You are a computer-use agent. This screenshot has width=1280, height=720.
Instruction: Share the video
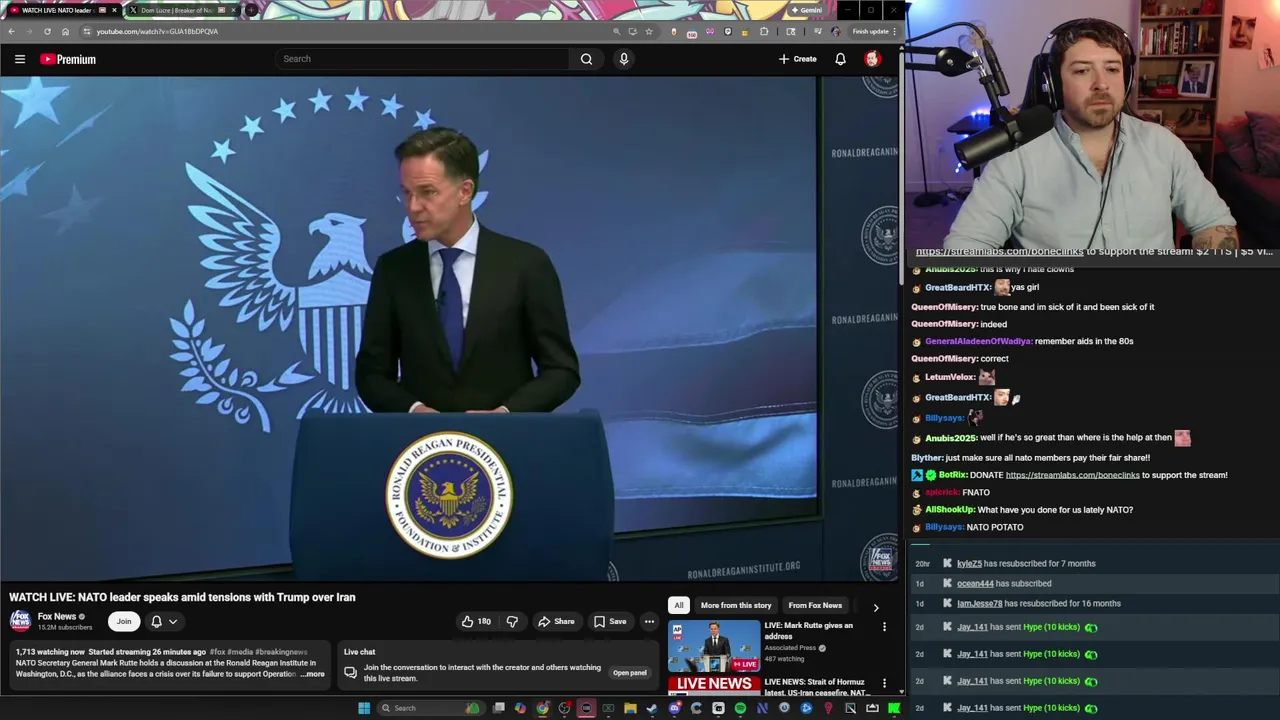click(556, 621)
